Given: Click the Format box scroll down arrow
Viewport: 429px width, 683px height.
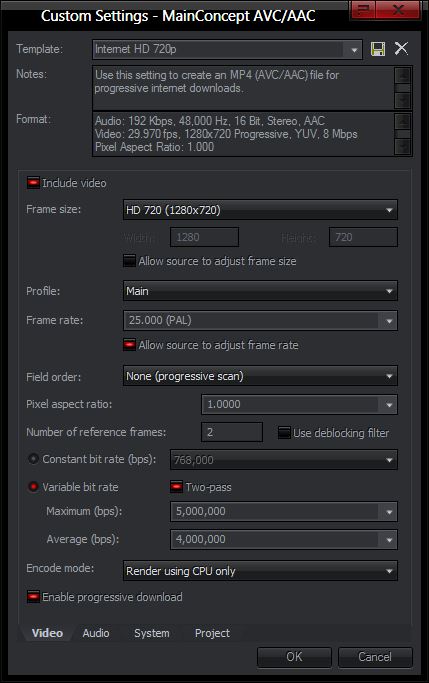Looking at the screenshot, I should click(x=403, y=147).
